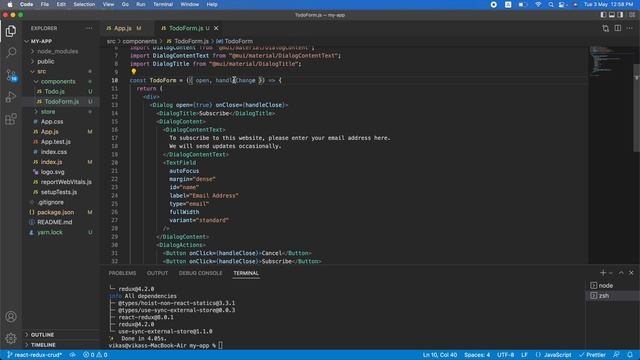The width and height of the screenshot is (640, 360).
Task: Toggle primary side bar visibility
Action: point(603,15)
